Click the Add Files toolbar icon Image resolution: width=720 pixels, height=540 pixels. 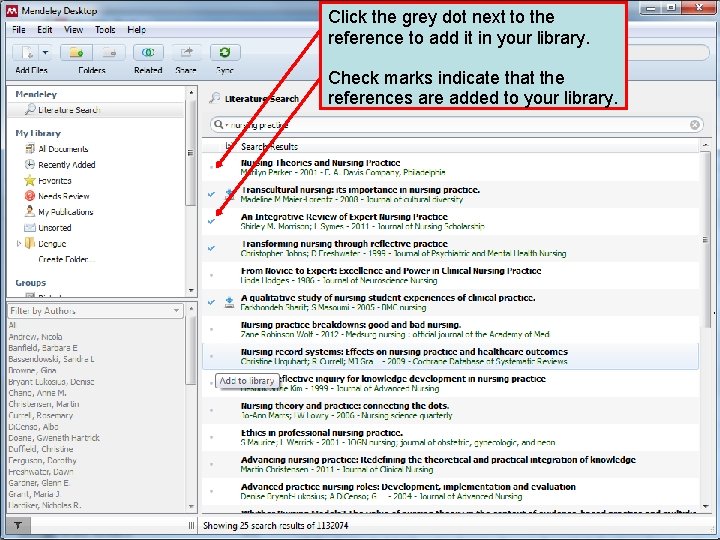(27, 53)
